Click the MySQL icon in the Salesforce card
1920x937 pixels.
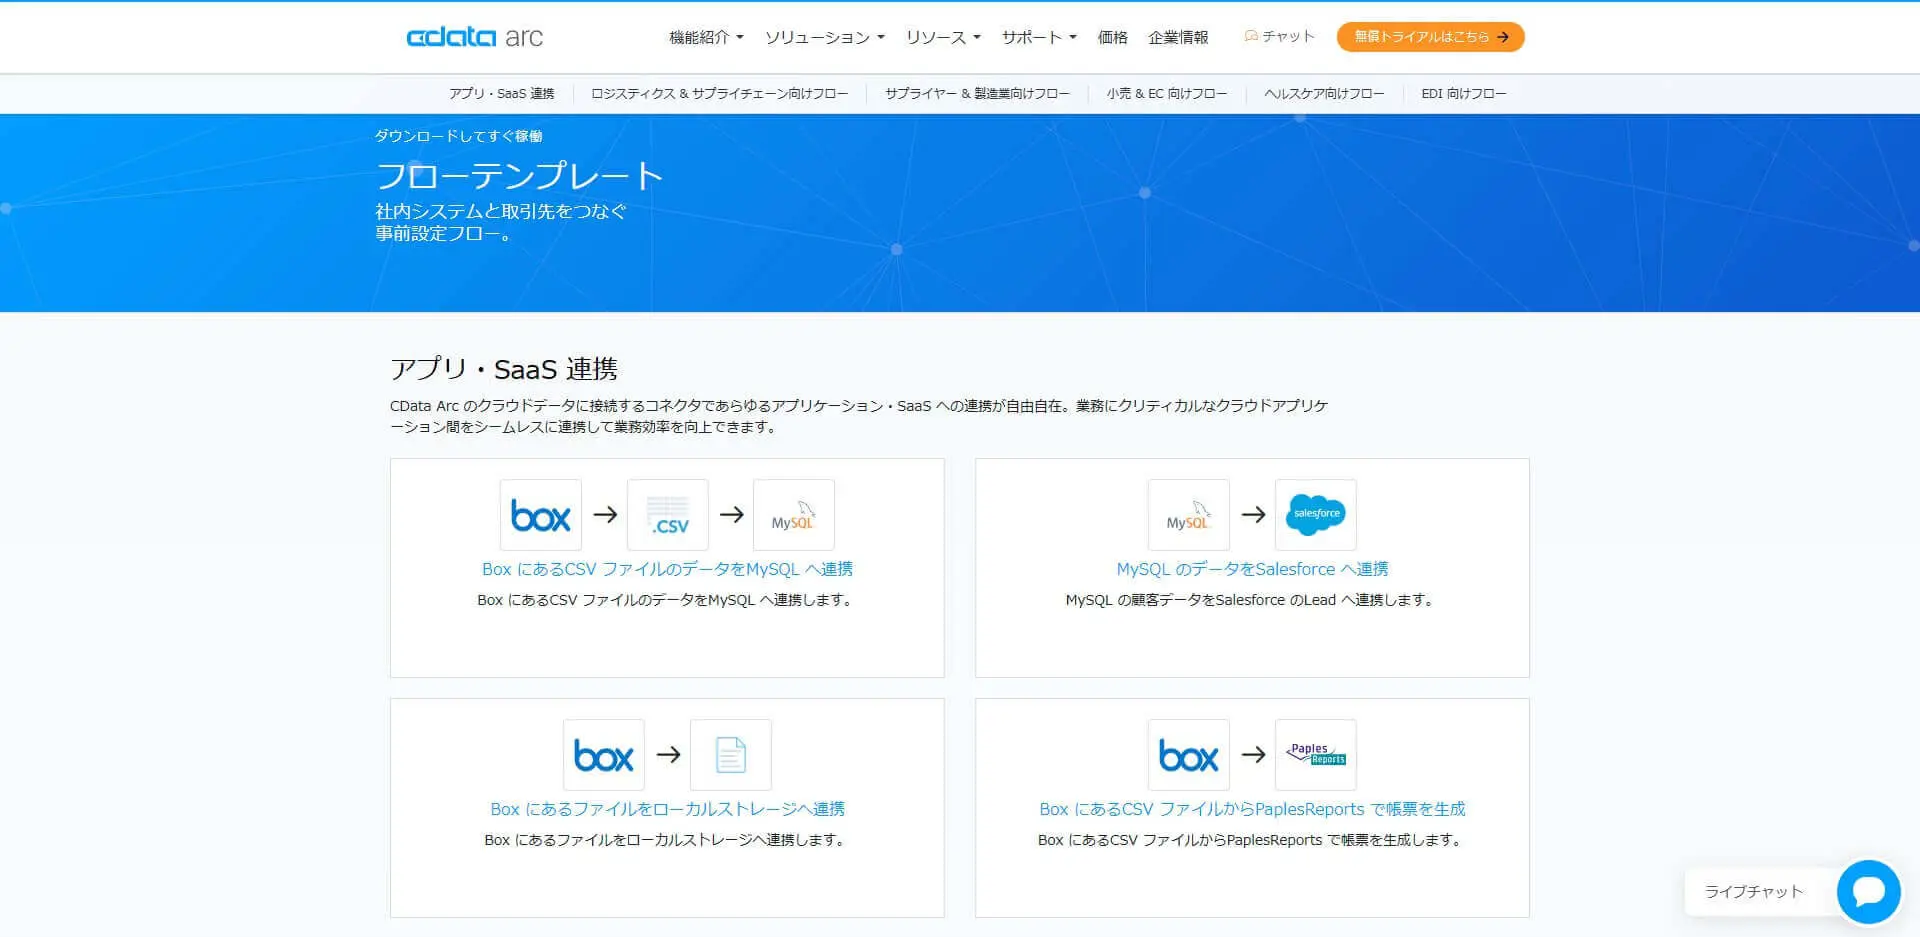pyautogui.click(x=1189, y=515)
